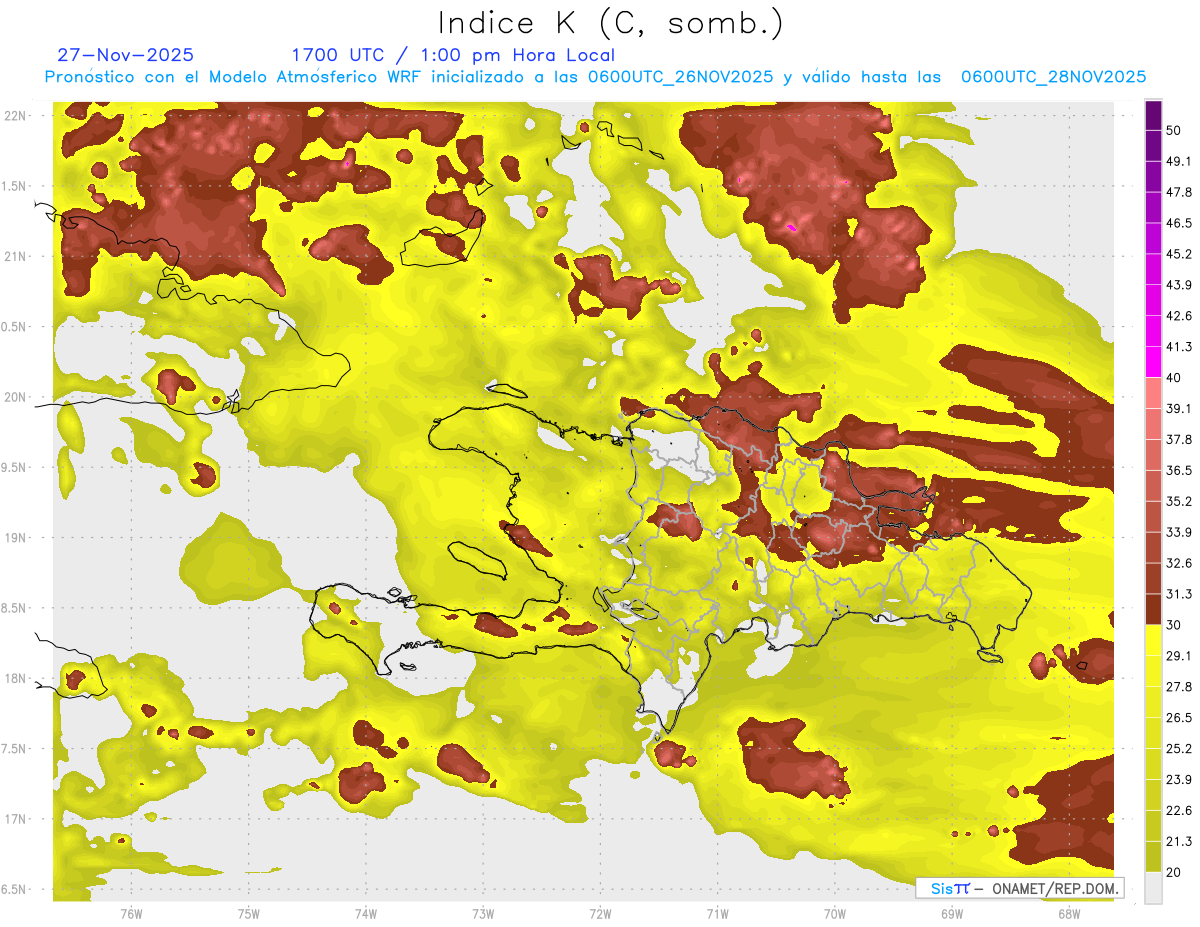Click the "75W" longitude axis label

coord(248,913)
